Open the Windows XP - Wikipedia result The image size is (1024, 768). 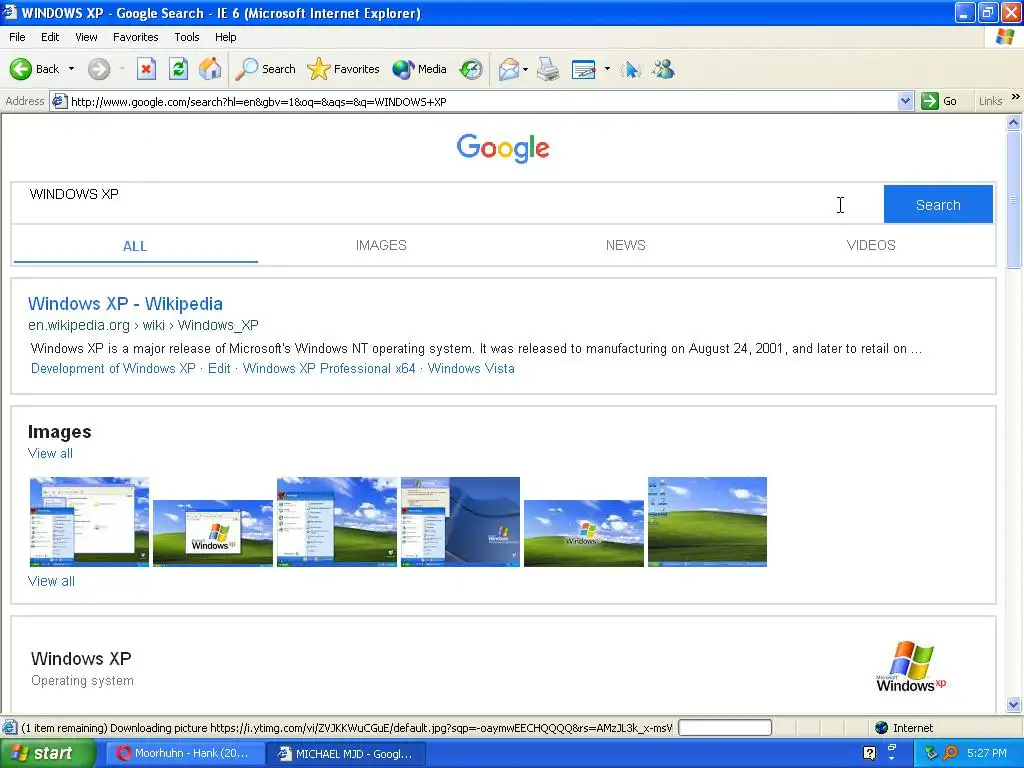[125, 304]
